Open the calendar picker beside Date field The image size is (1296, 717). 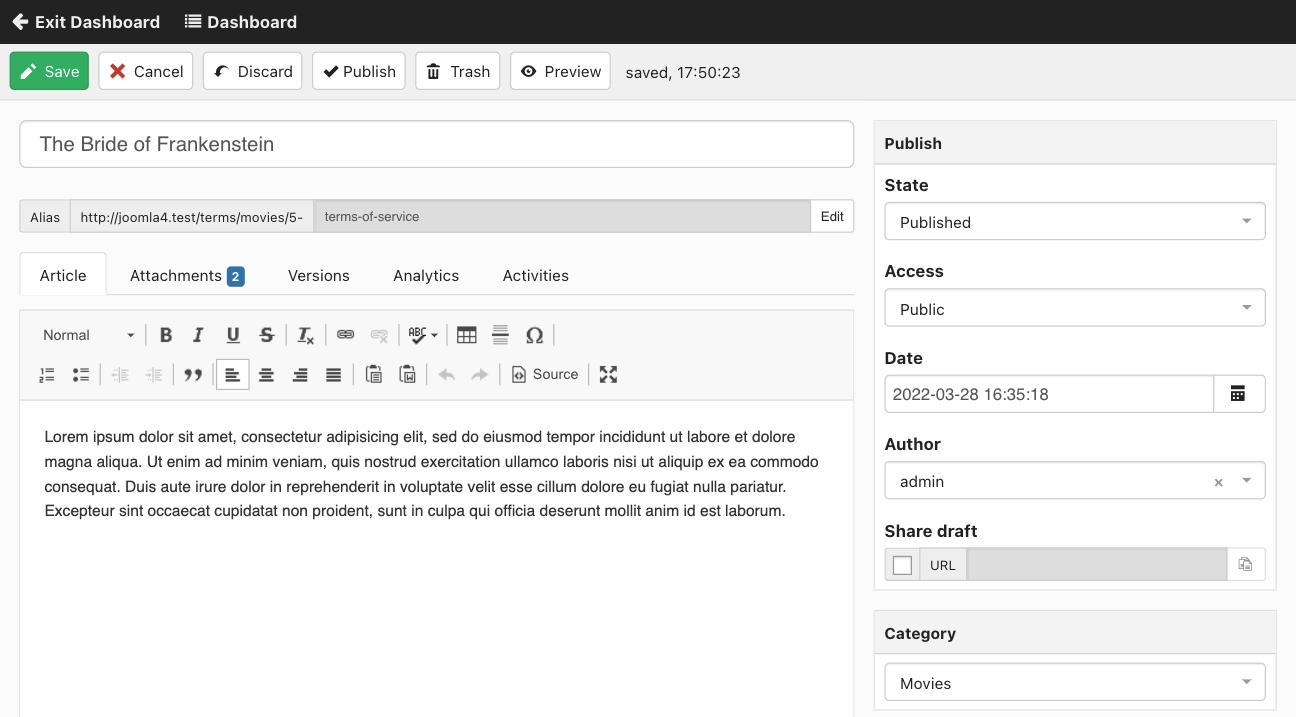click(1239, 394)
